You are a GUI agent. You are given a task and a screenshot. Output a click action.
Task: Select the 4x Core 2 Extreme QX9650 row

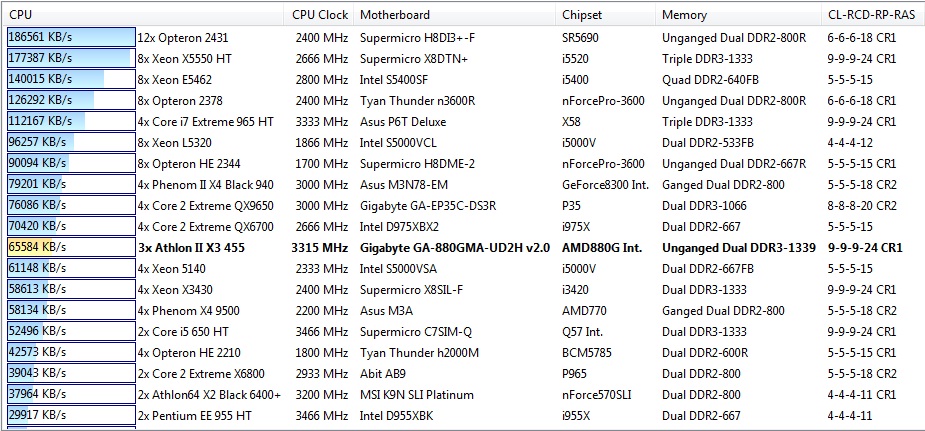point(205,205)
